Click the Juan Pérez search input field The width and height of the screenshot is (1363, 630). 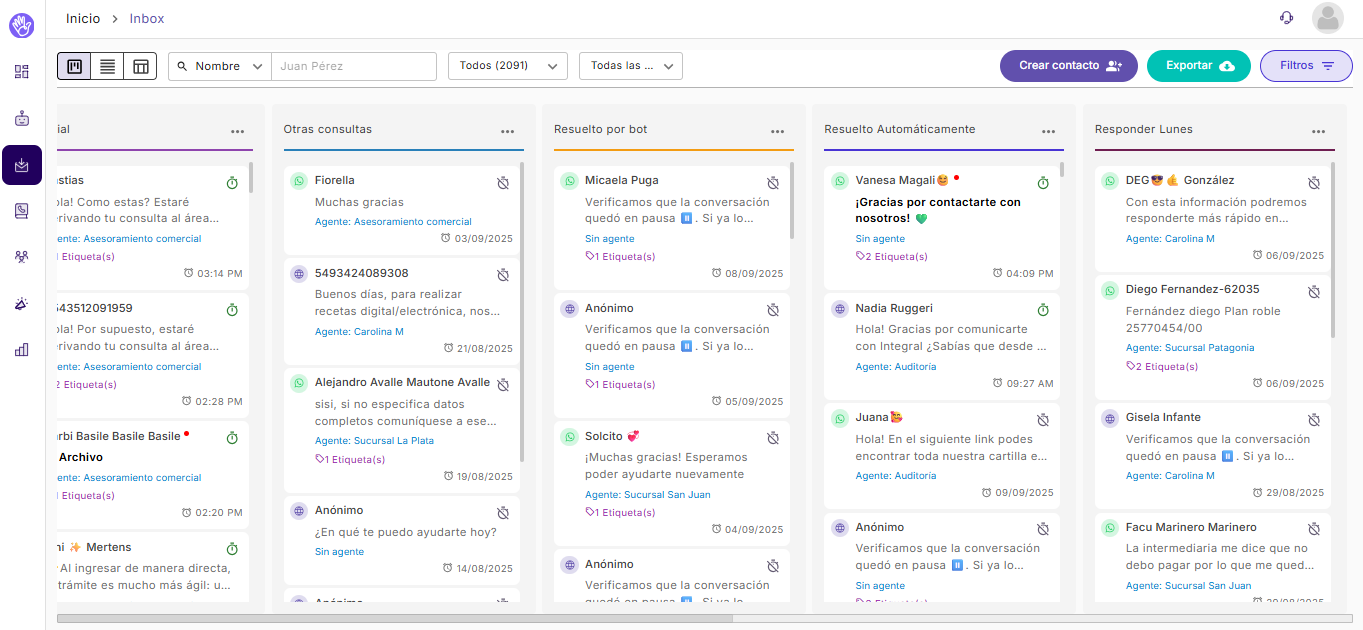(x=354, y=66)
